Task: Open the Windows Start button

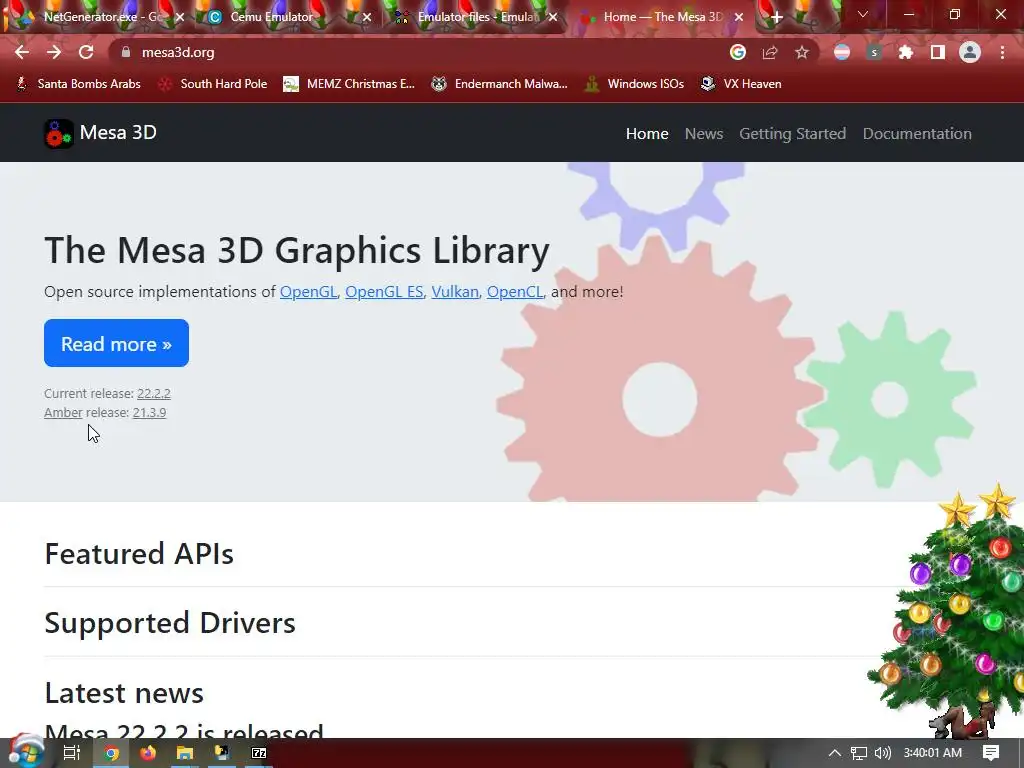Action: coord(25,752)
